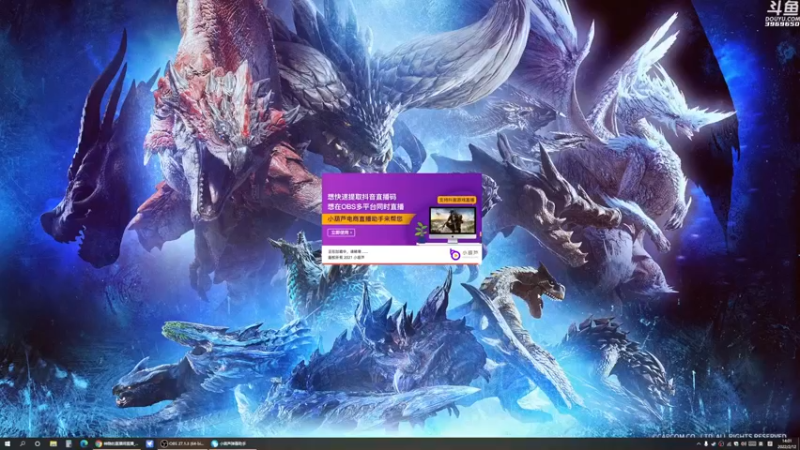Open the notification center icon
Viewport: 800px width, 450px height.
tap(769, 444)
